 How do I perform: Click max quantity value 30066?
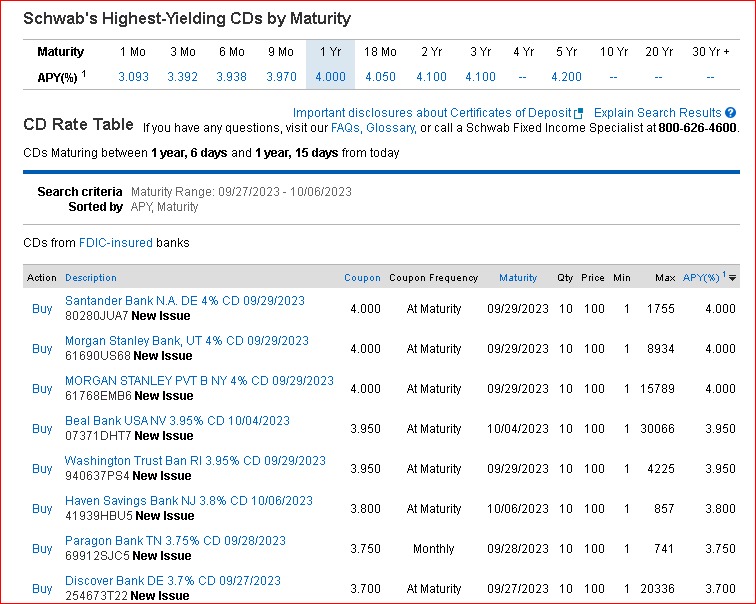coord(657,429)
